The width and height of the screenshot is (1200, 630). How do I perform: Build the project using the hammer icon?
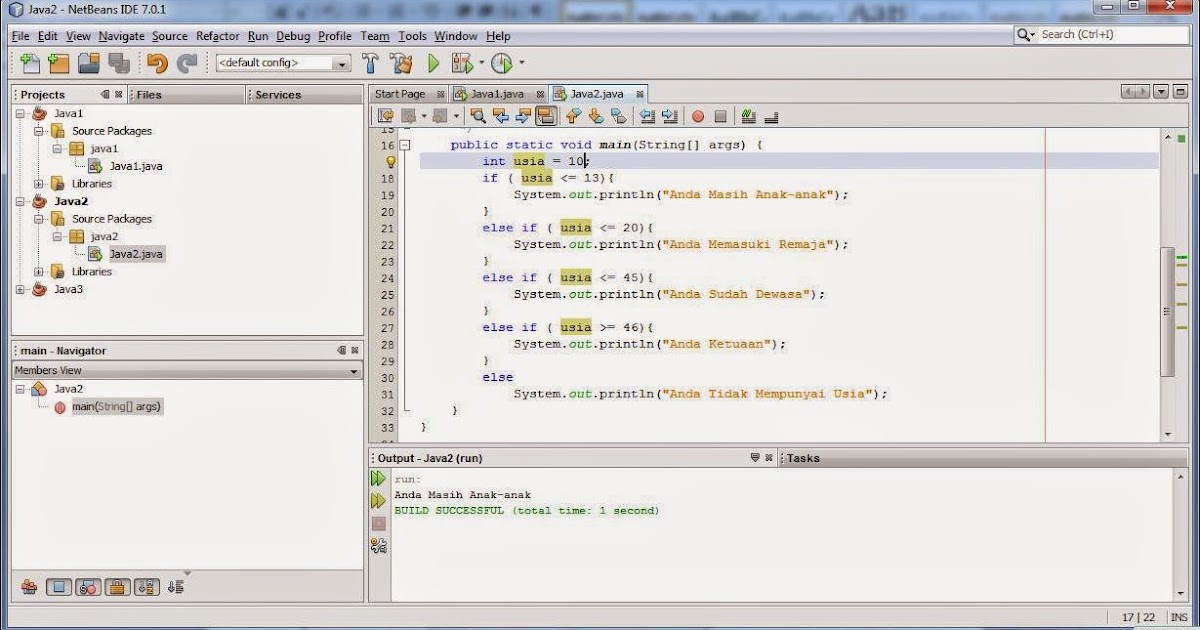369,62
